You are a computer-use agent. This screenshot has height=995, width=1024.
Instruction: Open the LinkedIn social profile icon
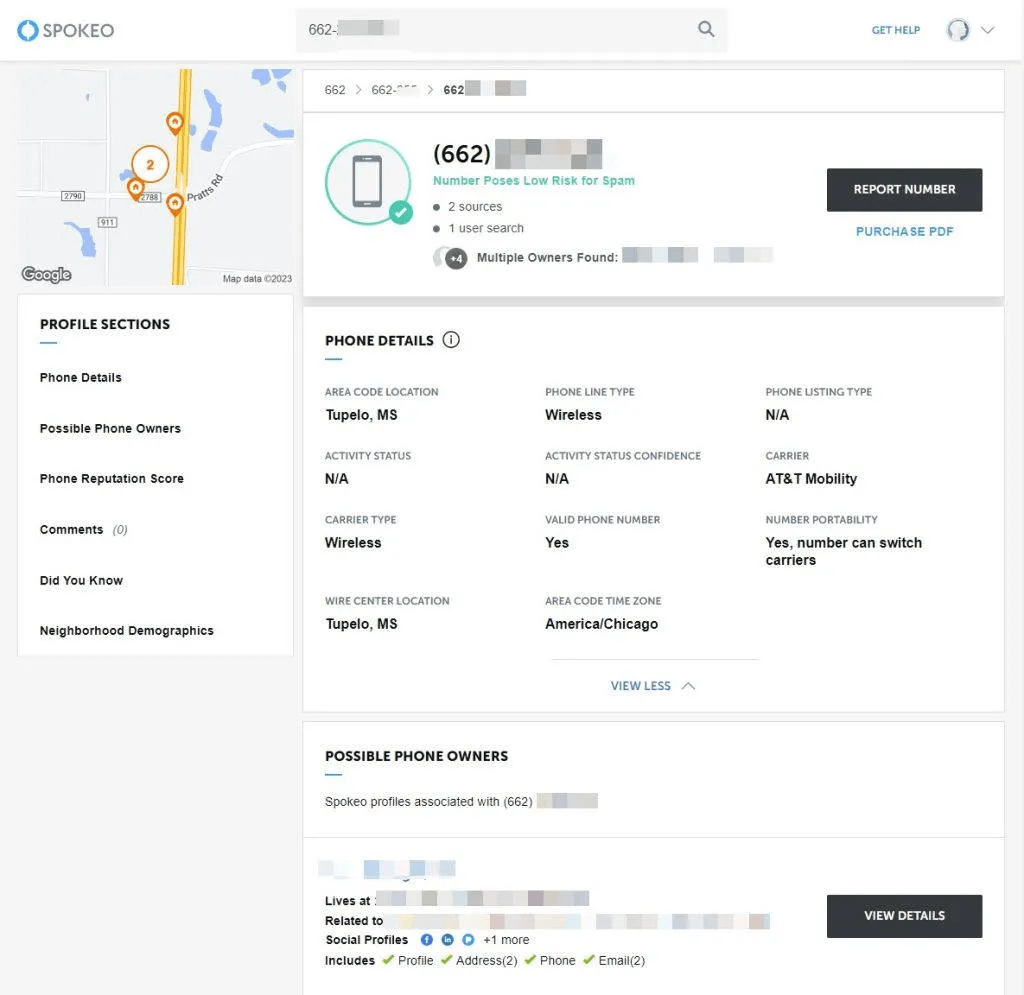click(x=447, y=940)
